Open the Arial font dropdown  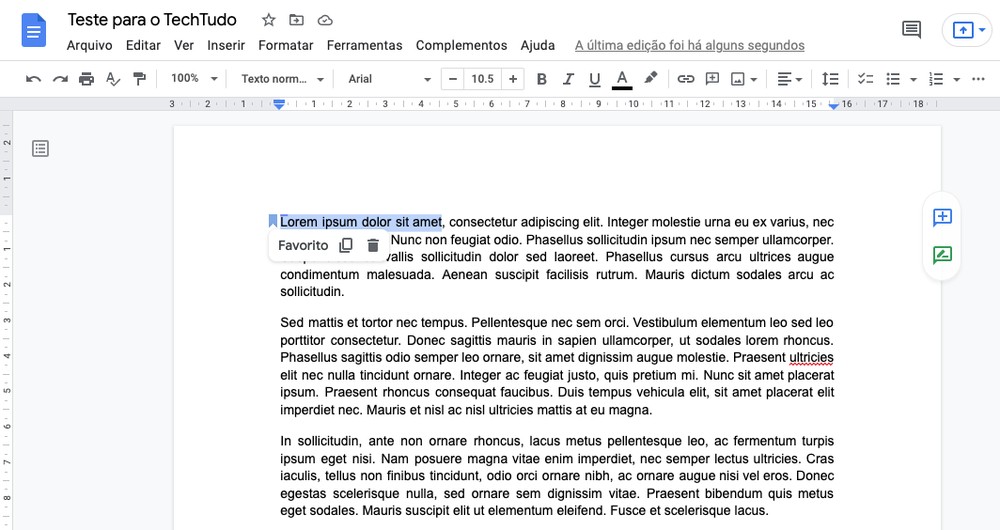pos(389,79)
